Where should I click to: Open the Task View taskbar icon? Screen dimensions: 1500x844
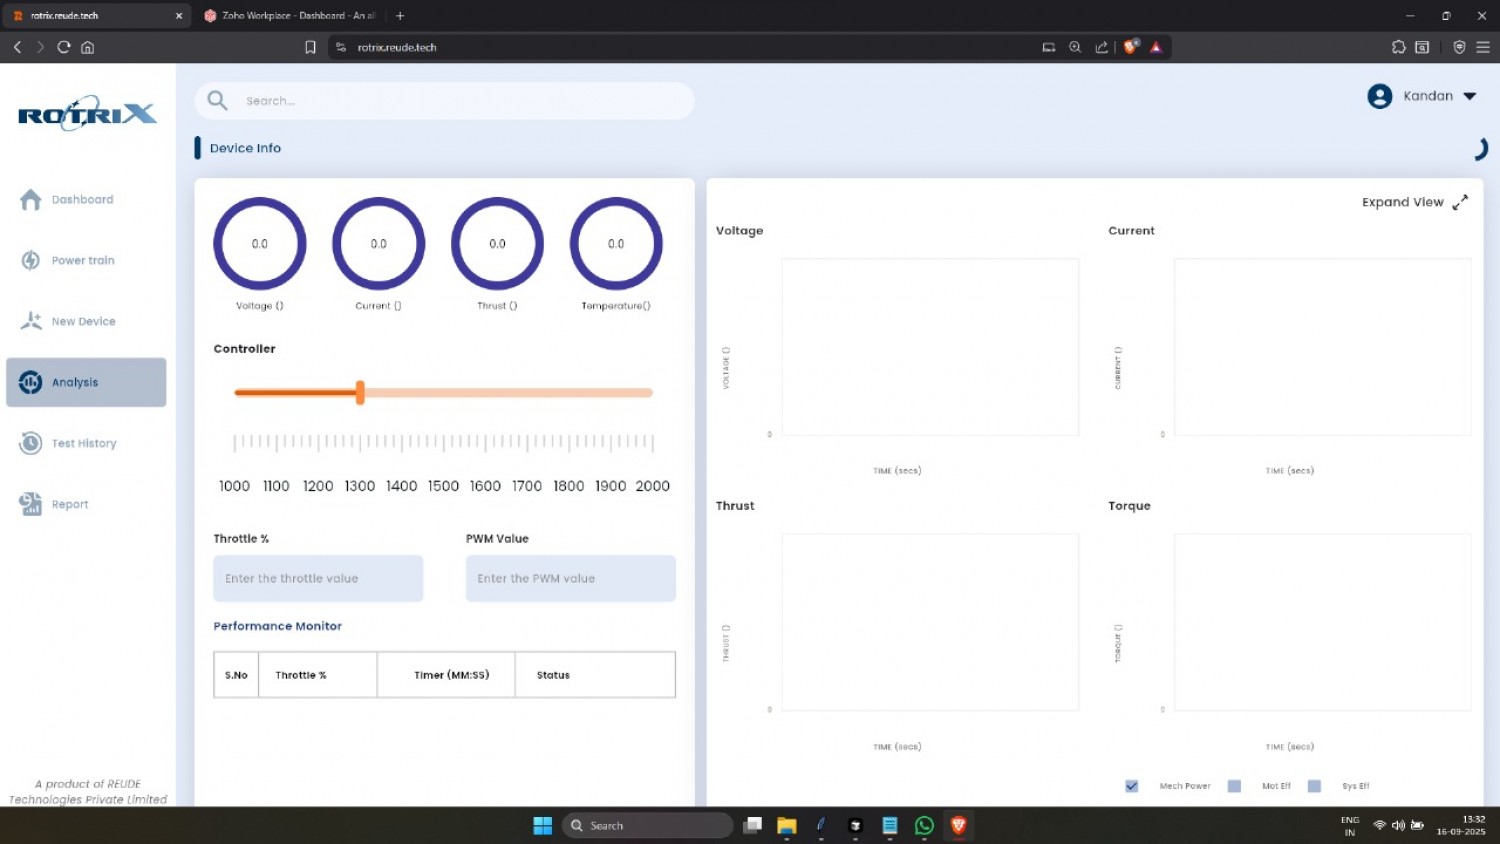click(753, 826)
